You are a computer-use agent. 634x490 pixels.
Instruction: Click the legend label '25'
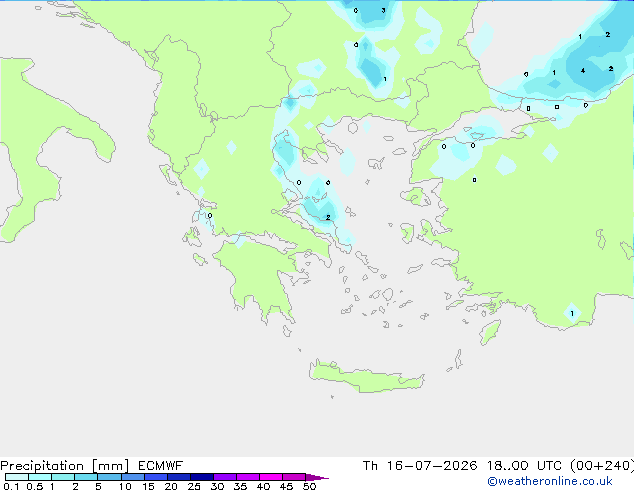(194, 486)
